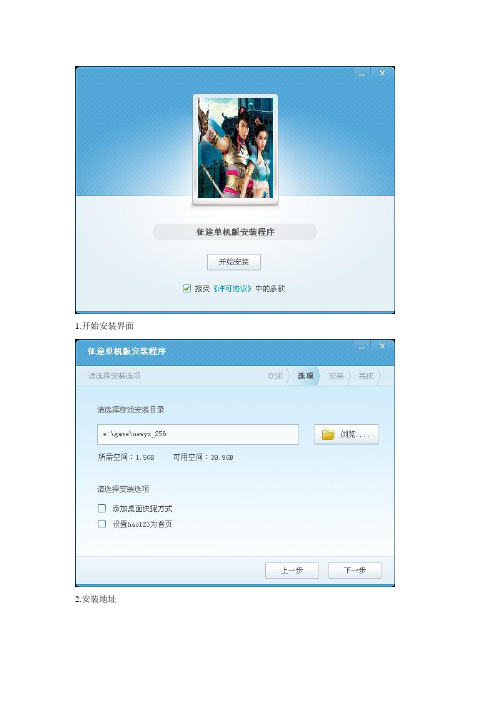Toggle the license agreement acceptance checkbox
The image size is (496, 702).
pyautogui.click(x=187, y=288)
